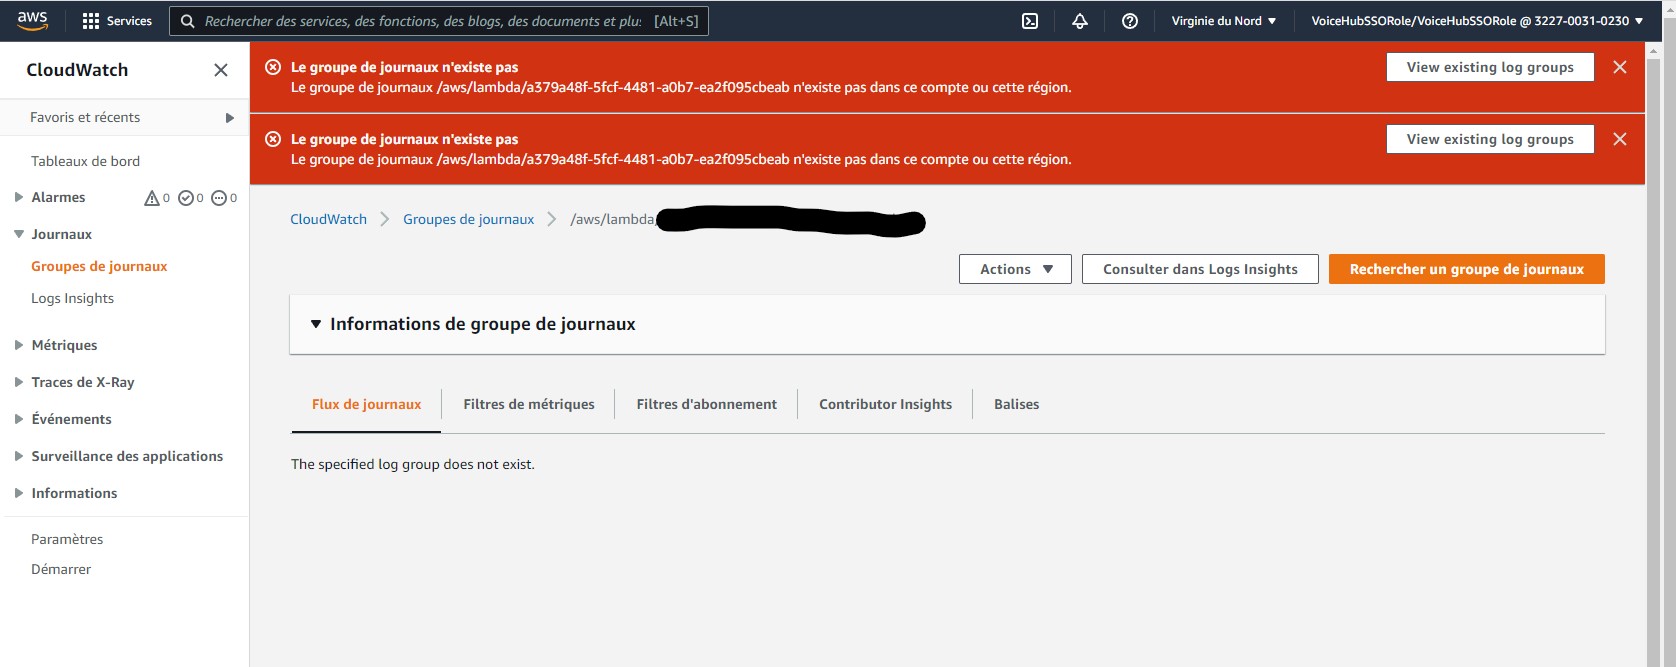Click the alarm triangle status icon
Screen dimensions: 1676x667
(x=152, y=198)
